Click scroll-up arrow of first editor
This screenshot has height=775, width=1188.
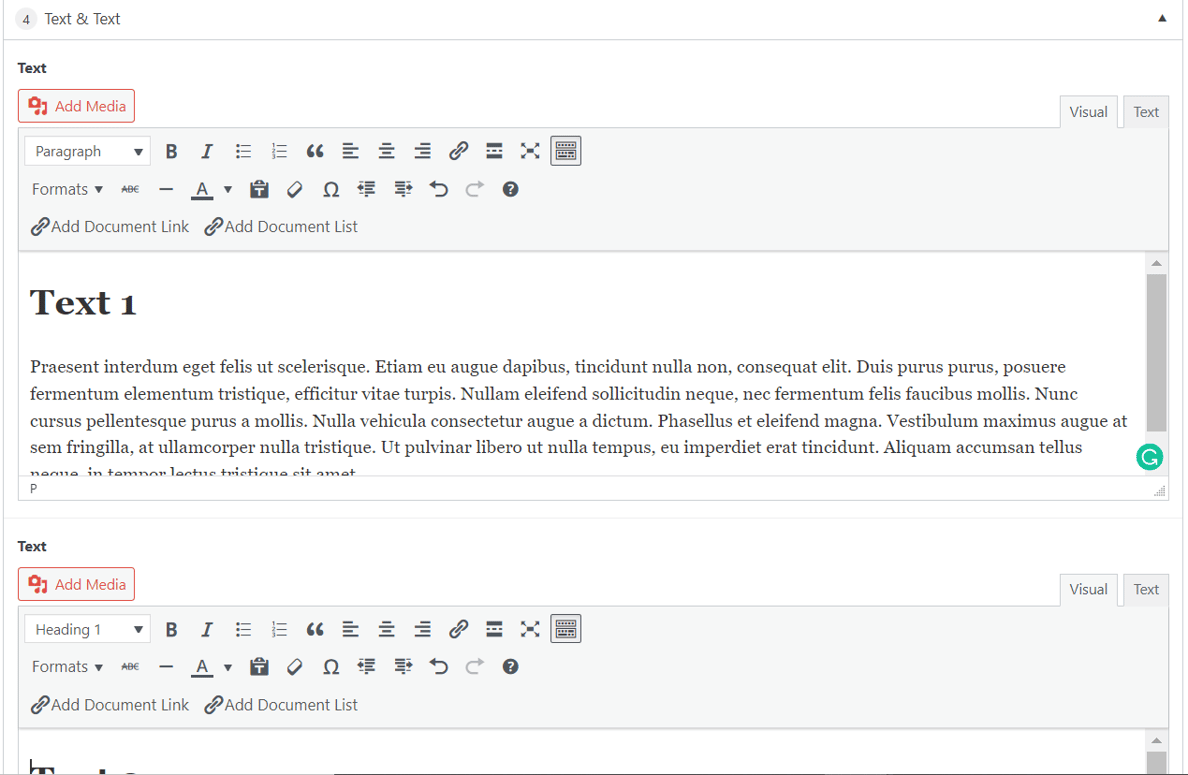tap(1156, 263)
